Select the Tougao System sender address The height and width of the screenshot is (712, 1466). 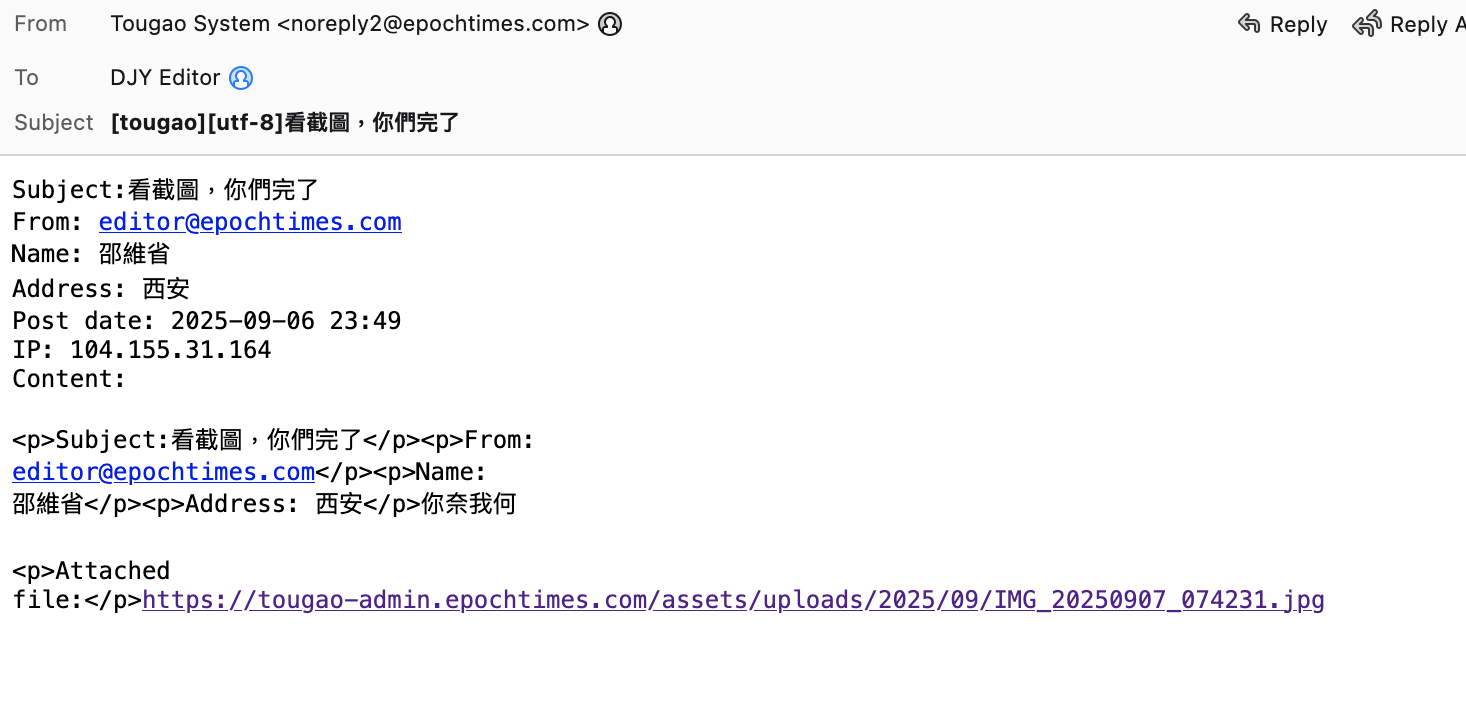(349, 25)
